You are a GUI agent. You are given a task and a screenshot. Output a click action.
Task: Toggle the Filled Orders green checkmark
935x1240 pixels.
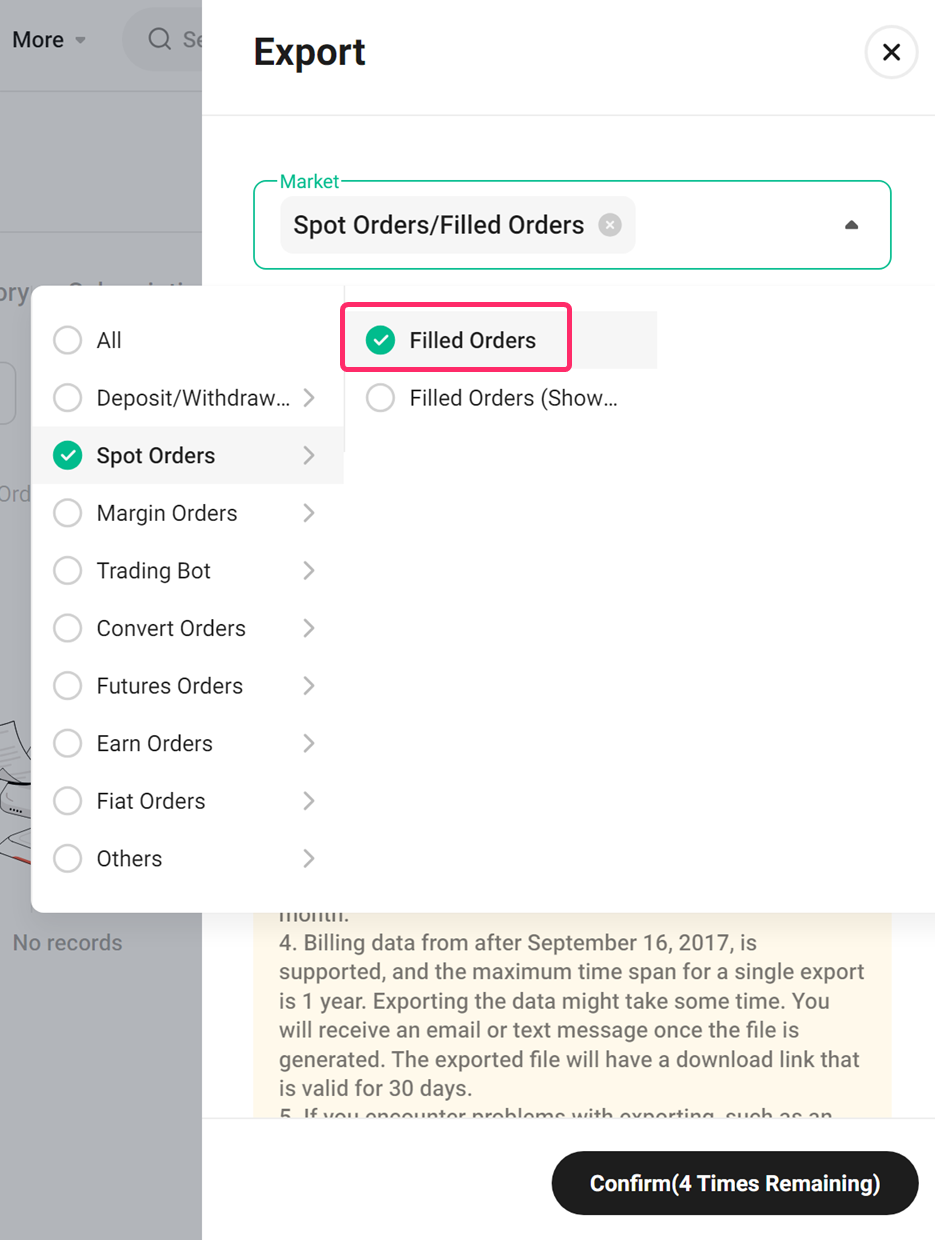pyautogui.click(x=380, y=340)
